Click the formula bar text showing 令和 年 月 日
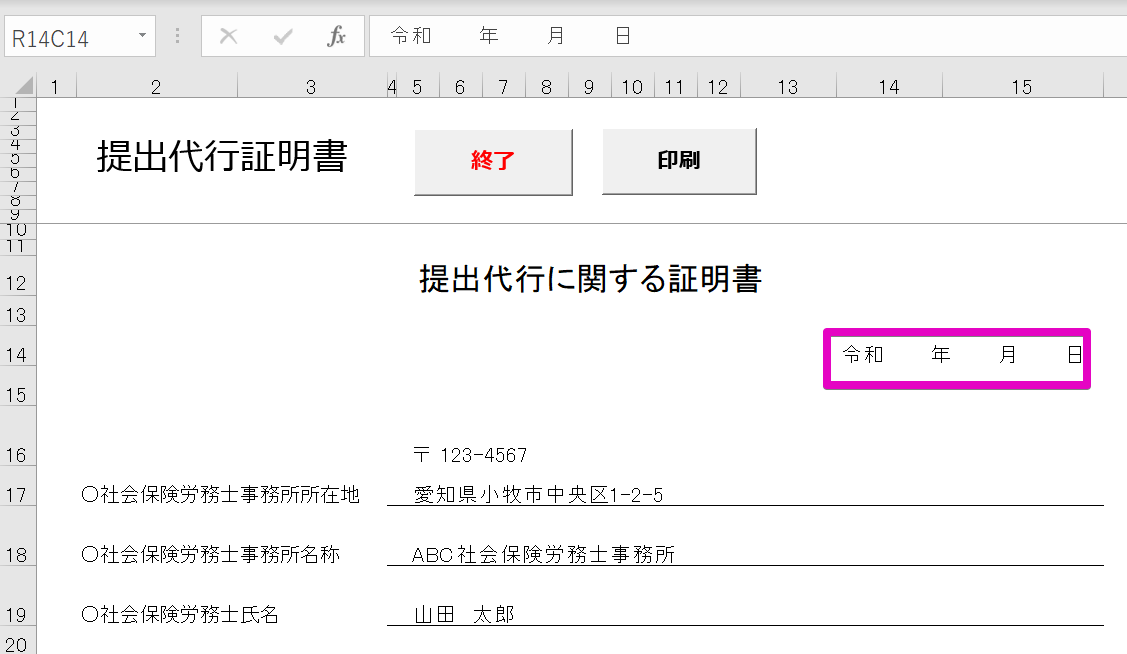Image resolution: width=1127 pixels, height=654 pixels. point(510,36)
